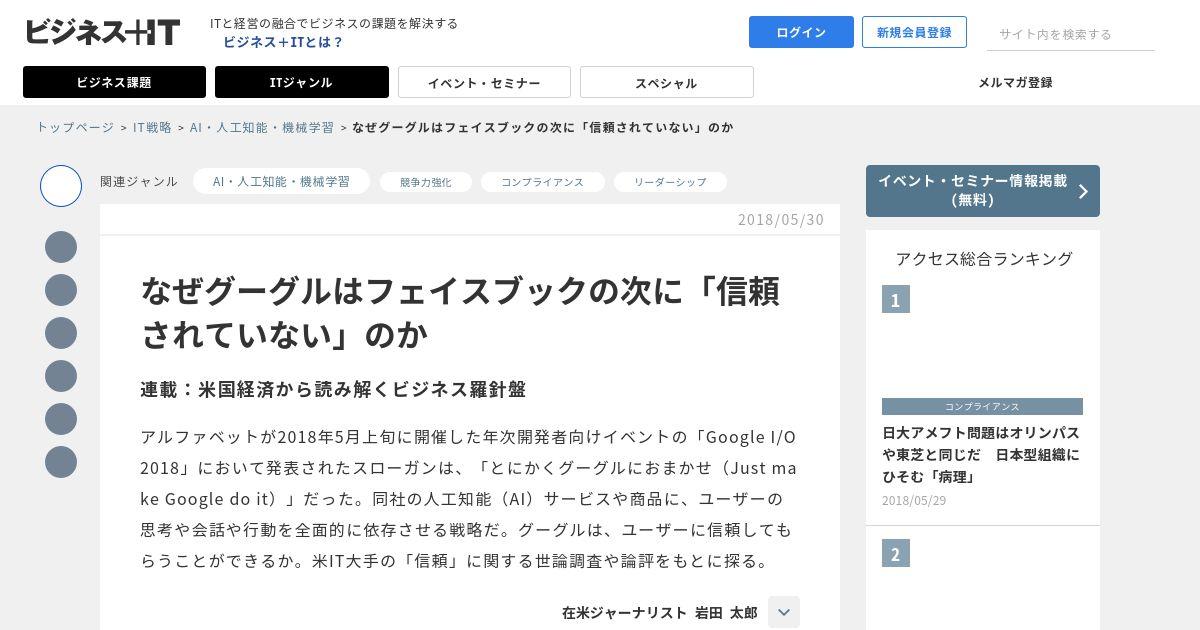This screenshot has height=630, width=1200.
Task: Click the ビジネス+IT site logo
Action: coord(102,32)
